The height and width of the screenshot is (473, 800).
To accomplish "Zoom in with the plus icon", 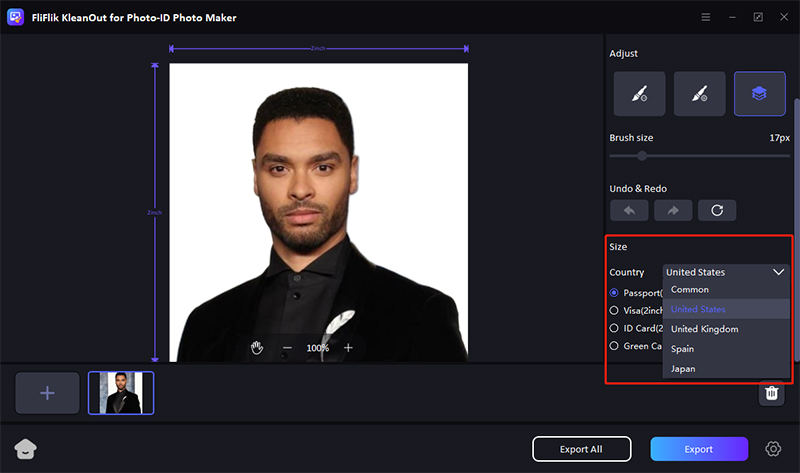I will [348, 347].
